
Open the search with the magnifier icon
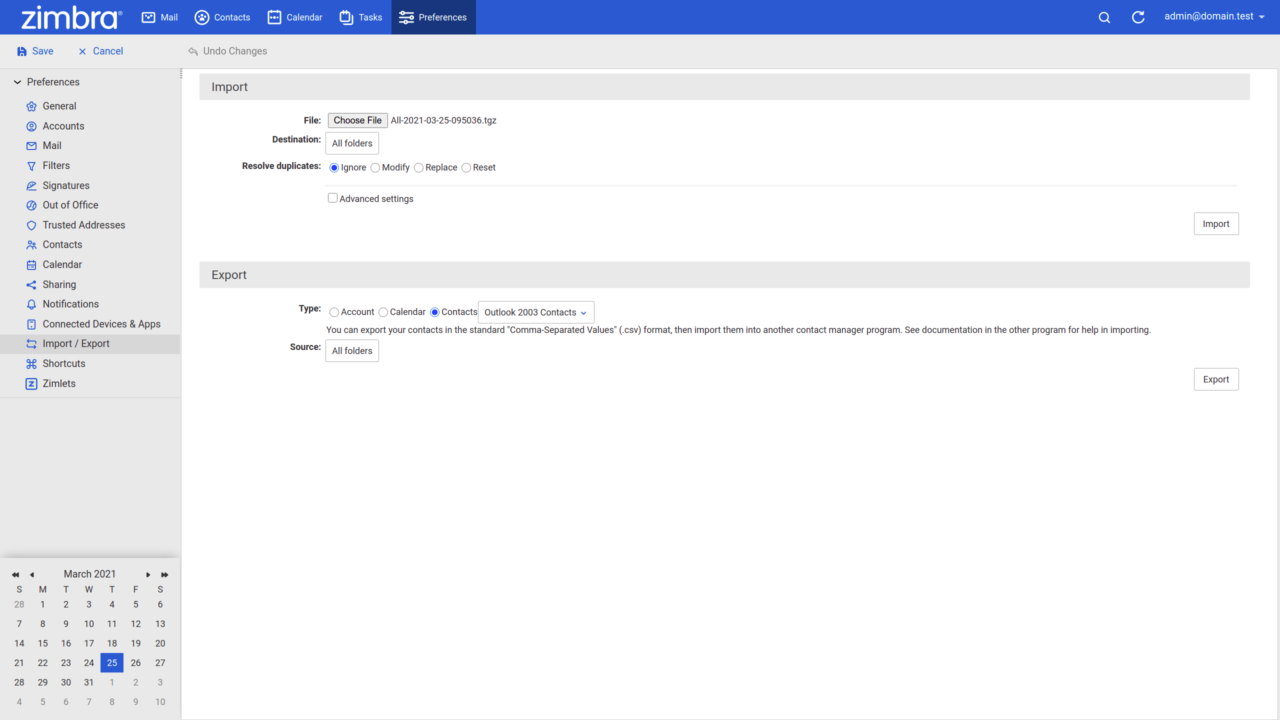tap(1103, 16)
